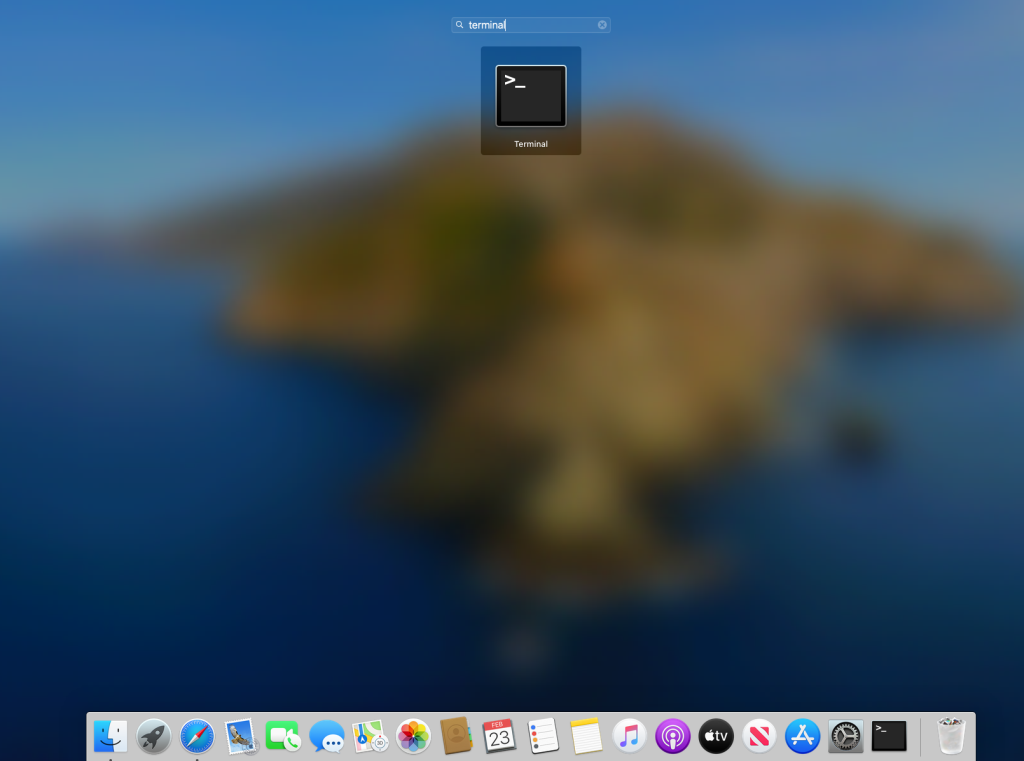This screenshot has width=1024, height=761.
Task: Open Podcasts from the dock
Action: 673,737
